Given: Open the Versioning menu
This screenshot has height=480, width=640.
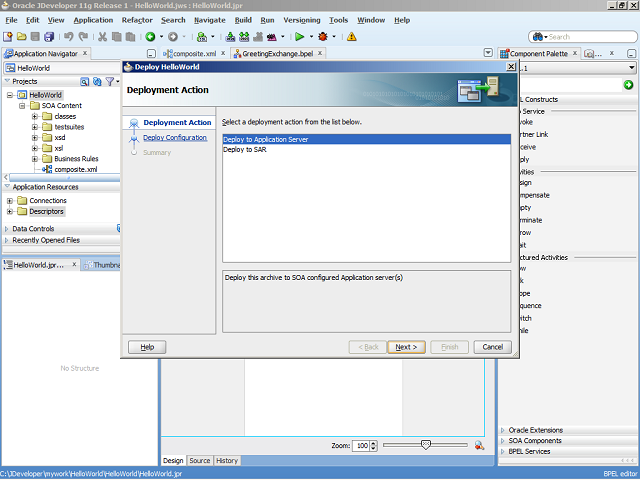Looking at the screenshot, I should (x=301, y=20).
